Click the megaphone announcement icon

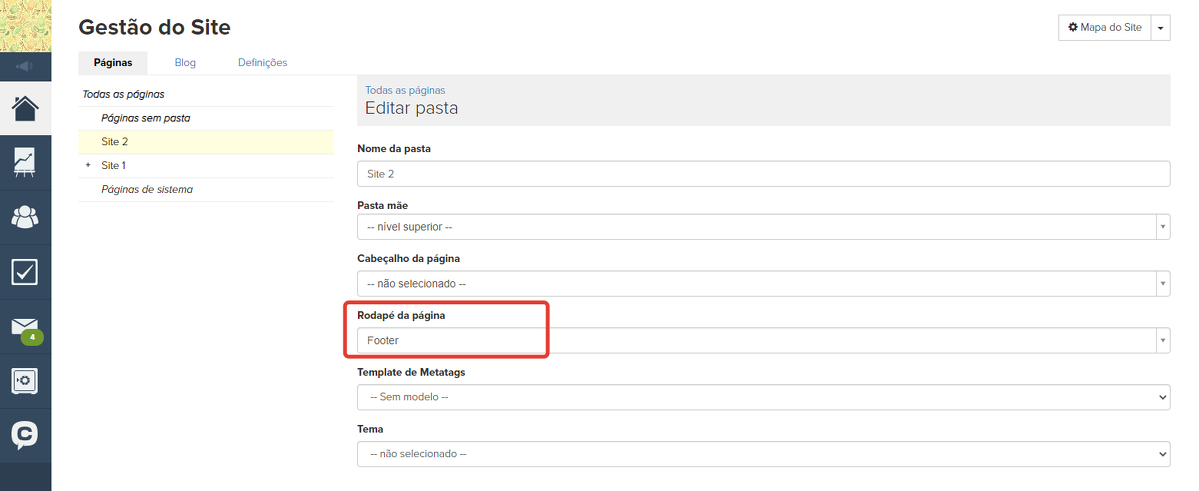25,67
